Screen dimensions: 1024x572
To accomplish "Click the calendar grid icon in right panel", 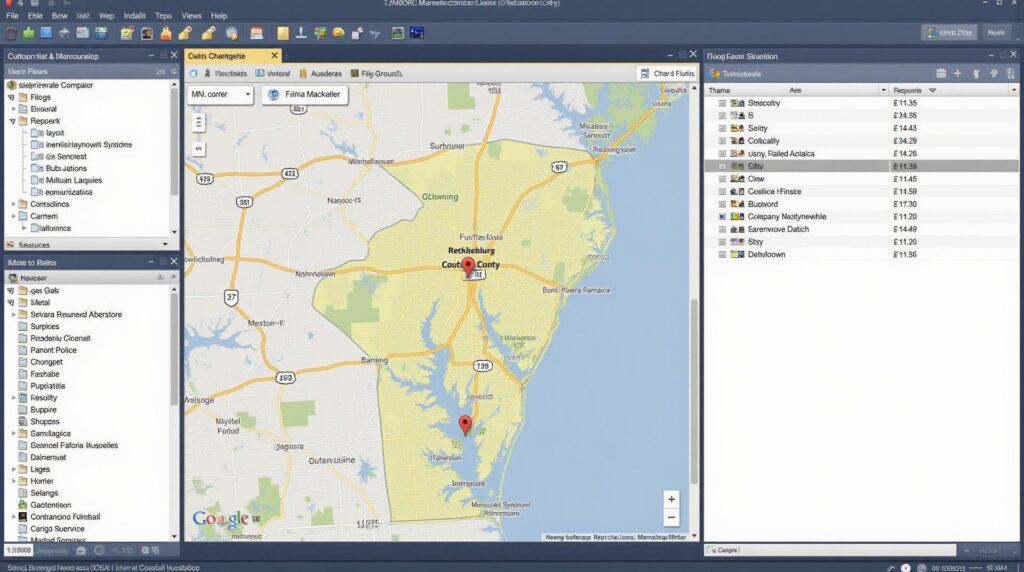I will click(x=941, y=74).
